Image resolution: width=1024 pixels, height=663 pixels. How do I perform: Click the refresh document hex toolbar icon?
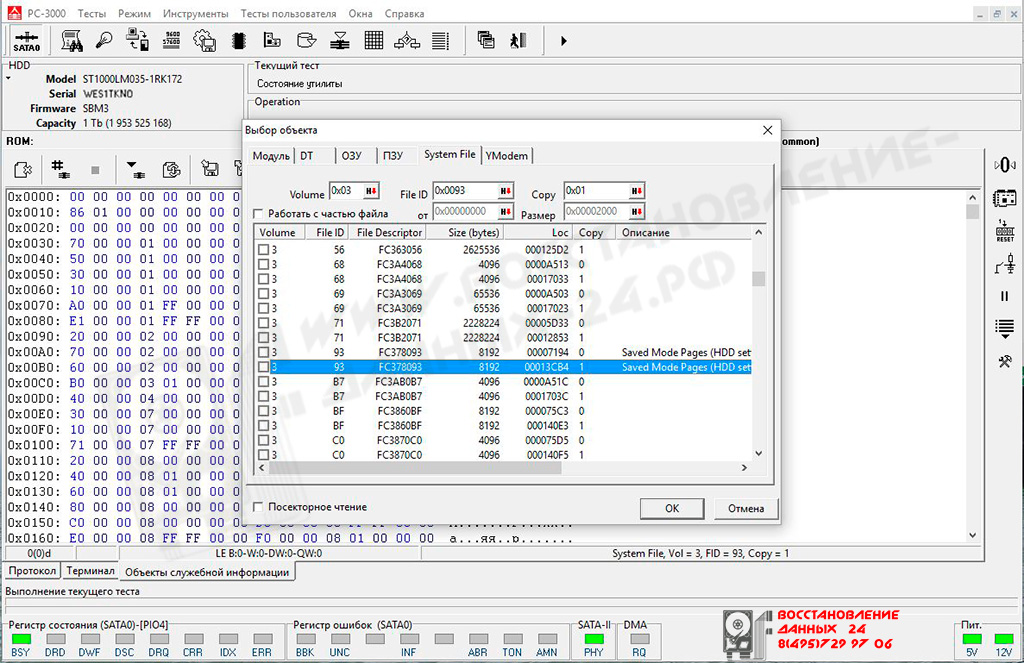pos(171,170)
